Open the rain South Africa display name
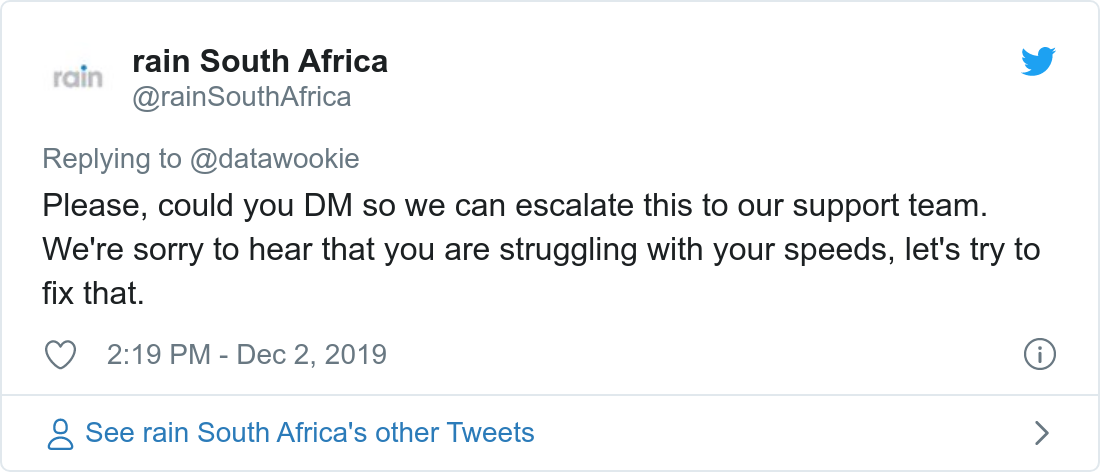1100x472 pixels. coord(260,62)
